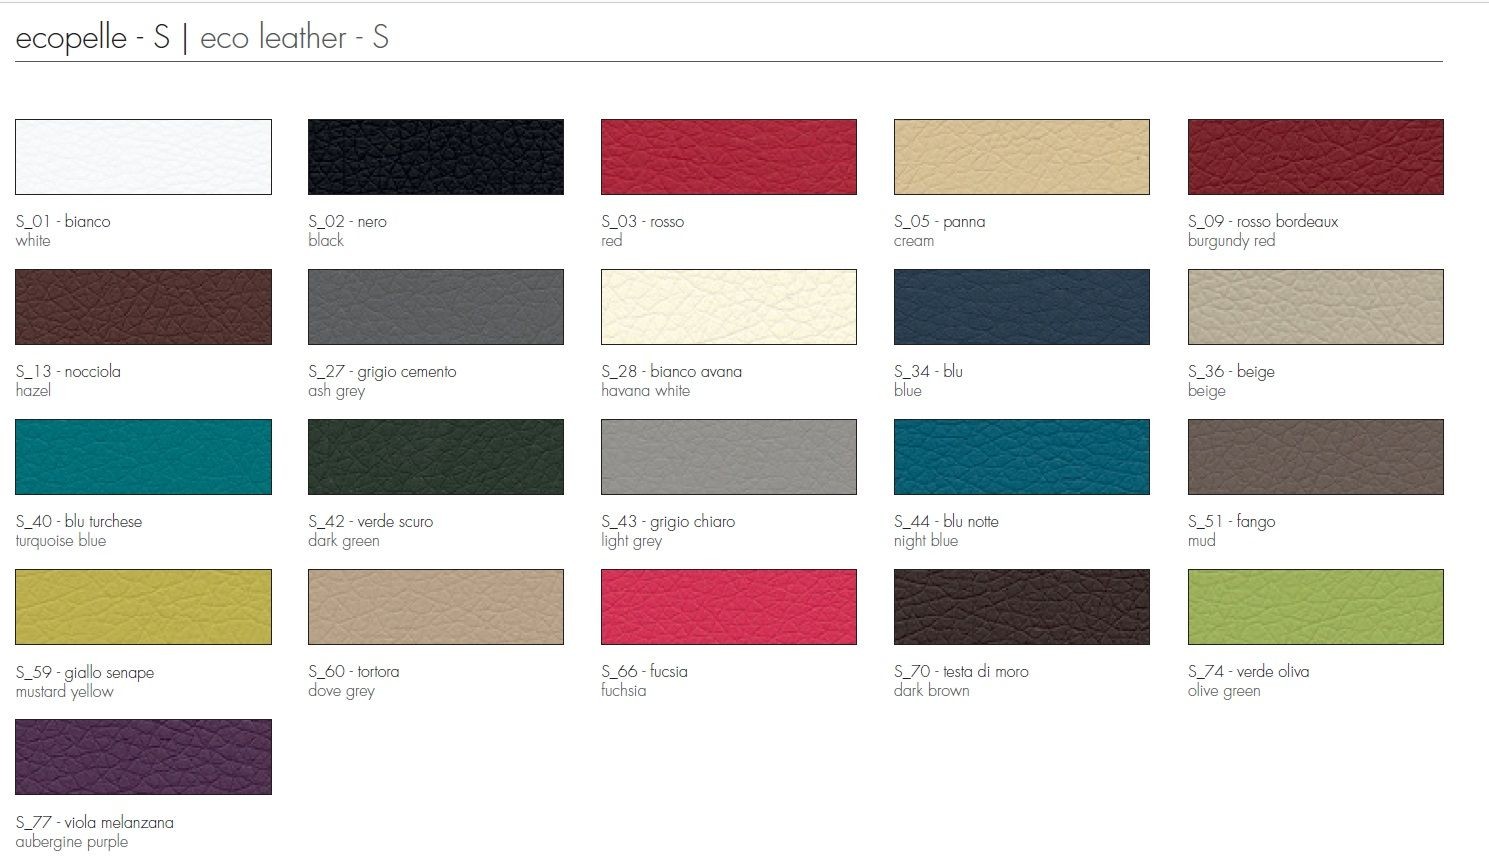Select the S_27 grigio cemento swatch
1489x861 pixels.
[436, 307]
